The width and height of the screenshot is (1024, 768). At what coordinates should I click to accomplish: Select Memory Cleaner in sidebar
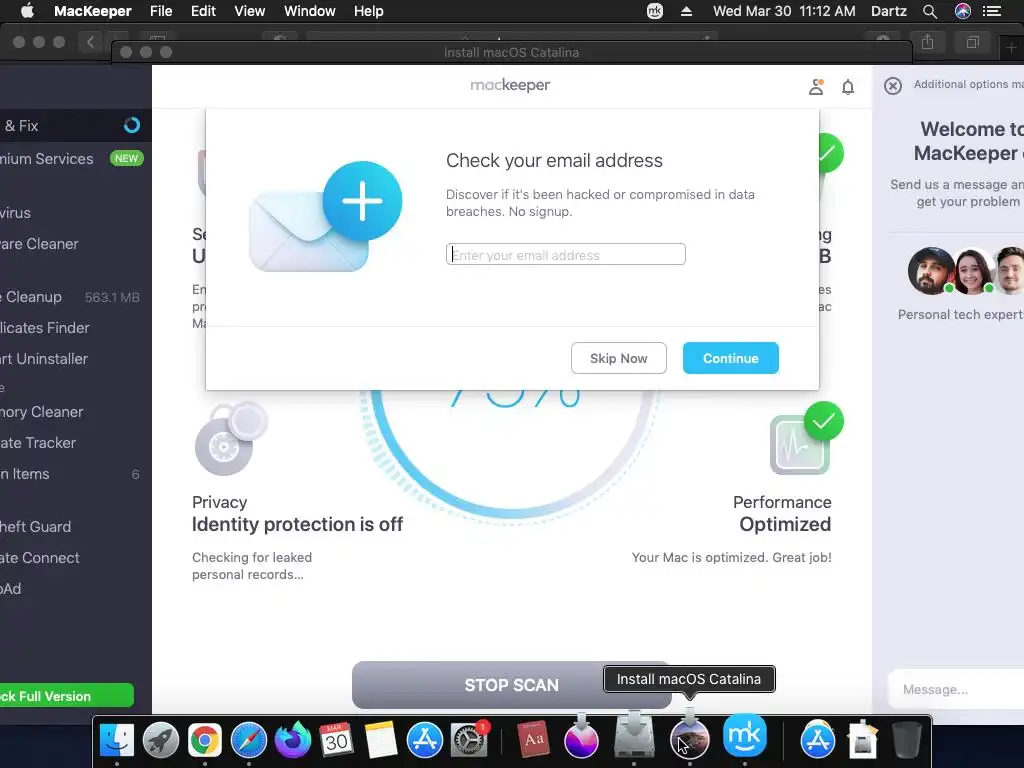[76, 412]
